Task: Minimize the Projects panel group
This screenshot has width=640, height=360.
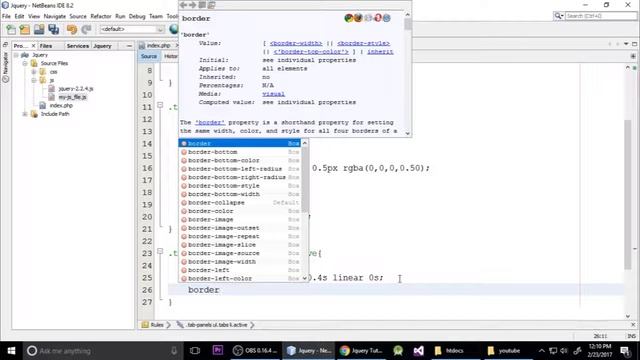Action: pos(129,46)
